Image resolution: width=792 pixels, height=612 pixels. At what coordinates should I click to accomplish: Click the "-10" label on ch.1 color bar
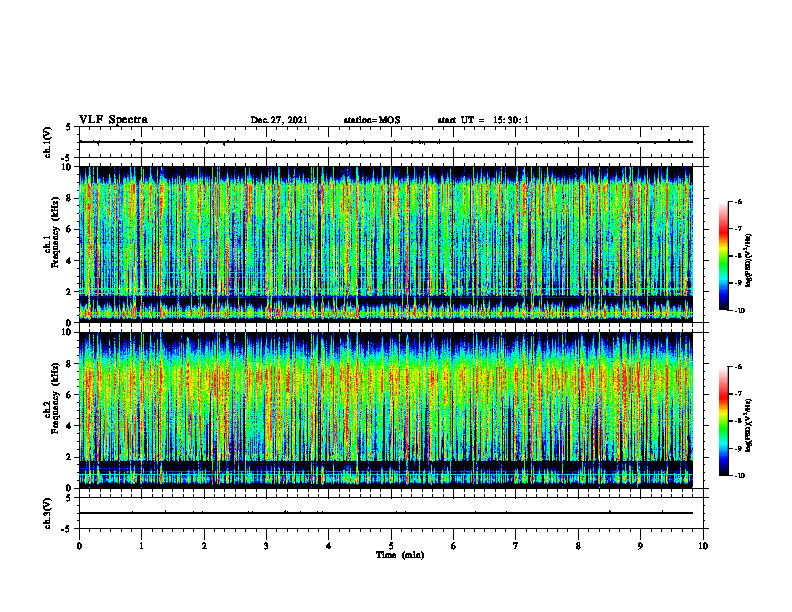739,310
